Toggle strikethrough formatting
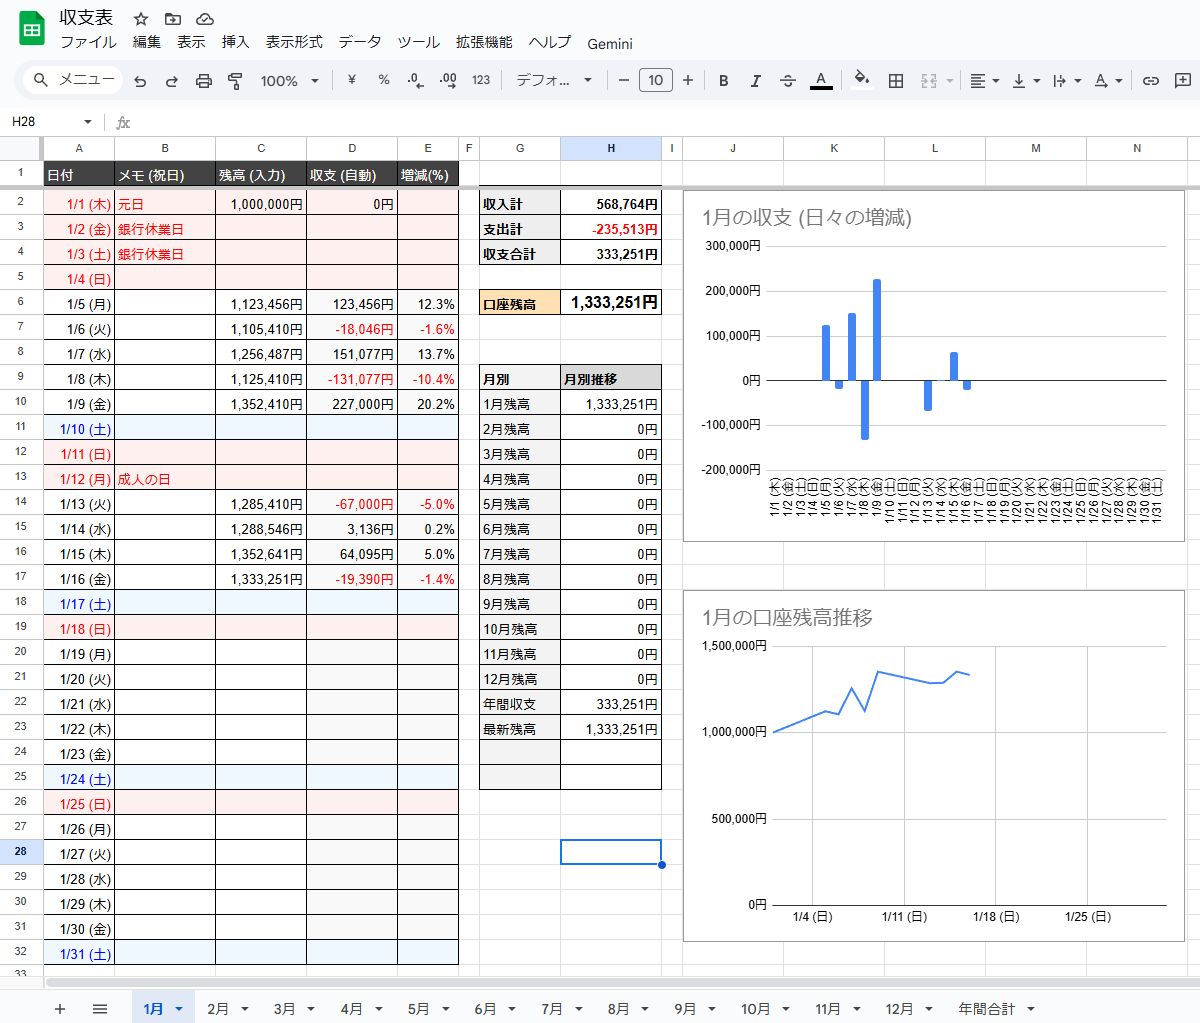The height and width of the screenshot is (1023, 1200). click(x=788, y=81)
